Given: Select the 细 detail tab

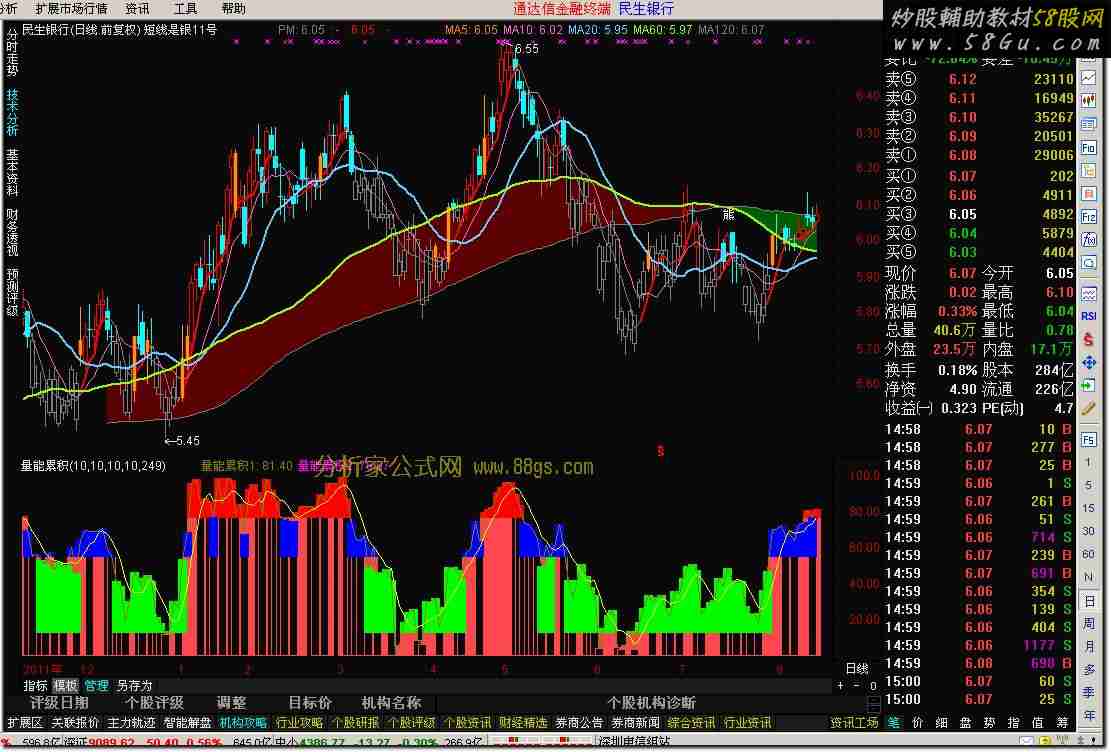Looking at the screenshot, I should (x=942, y=723).
